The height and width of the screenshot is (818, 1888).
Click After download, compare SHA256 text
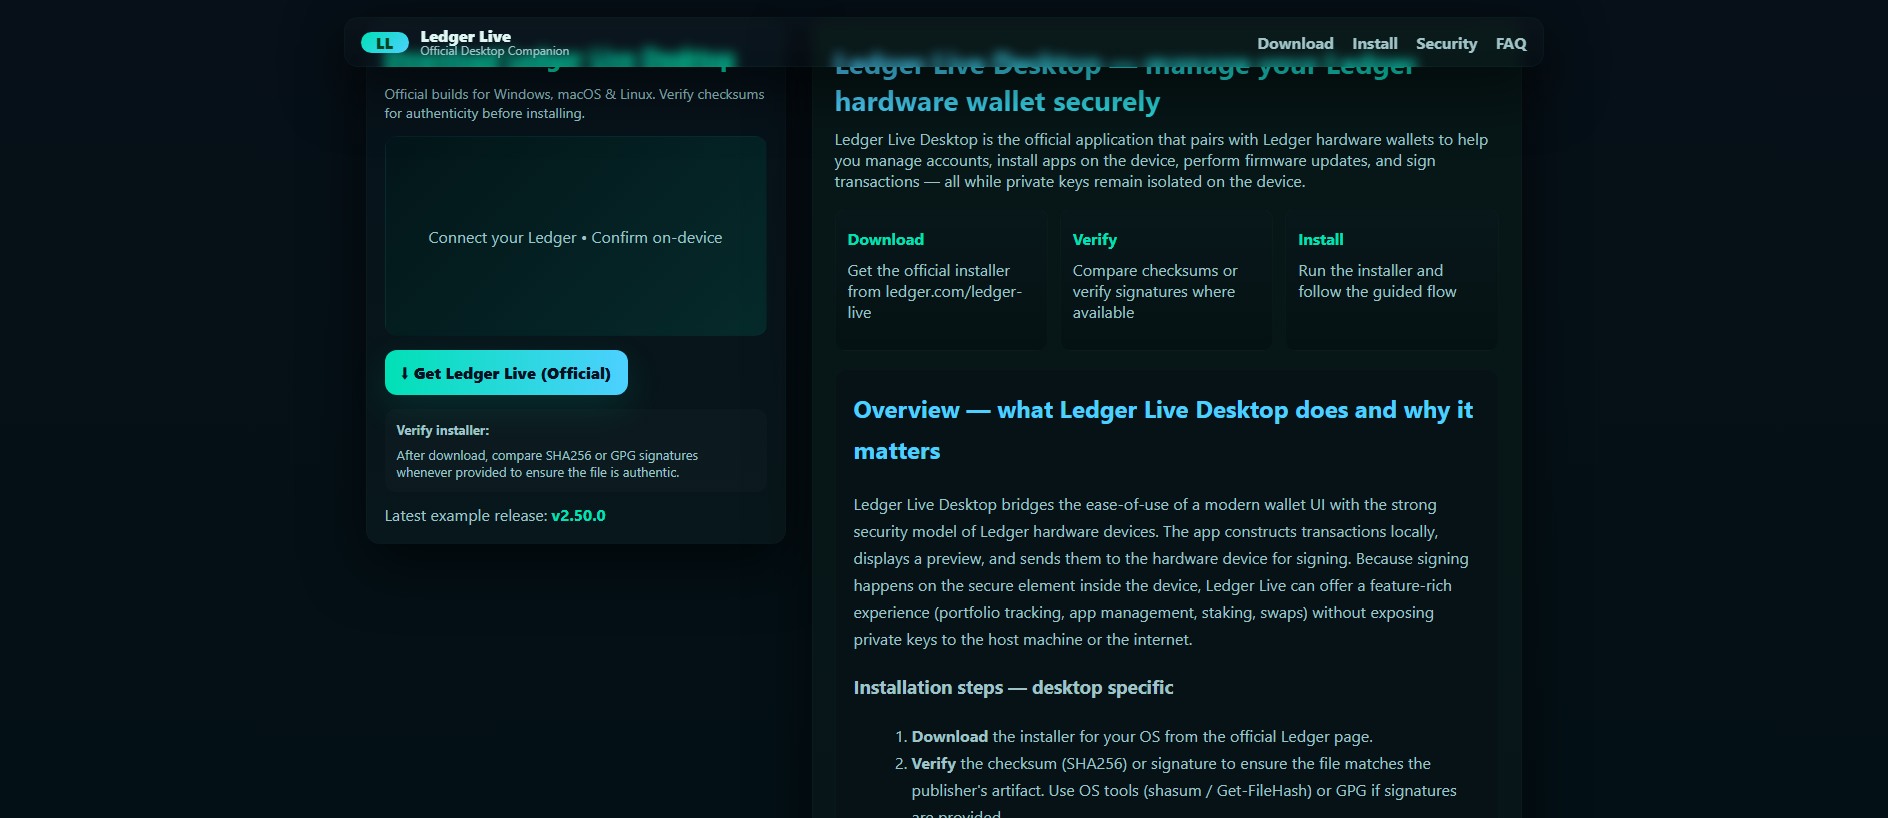547,464
